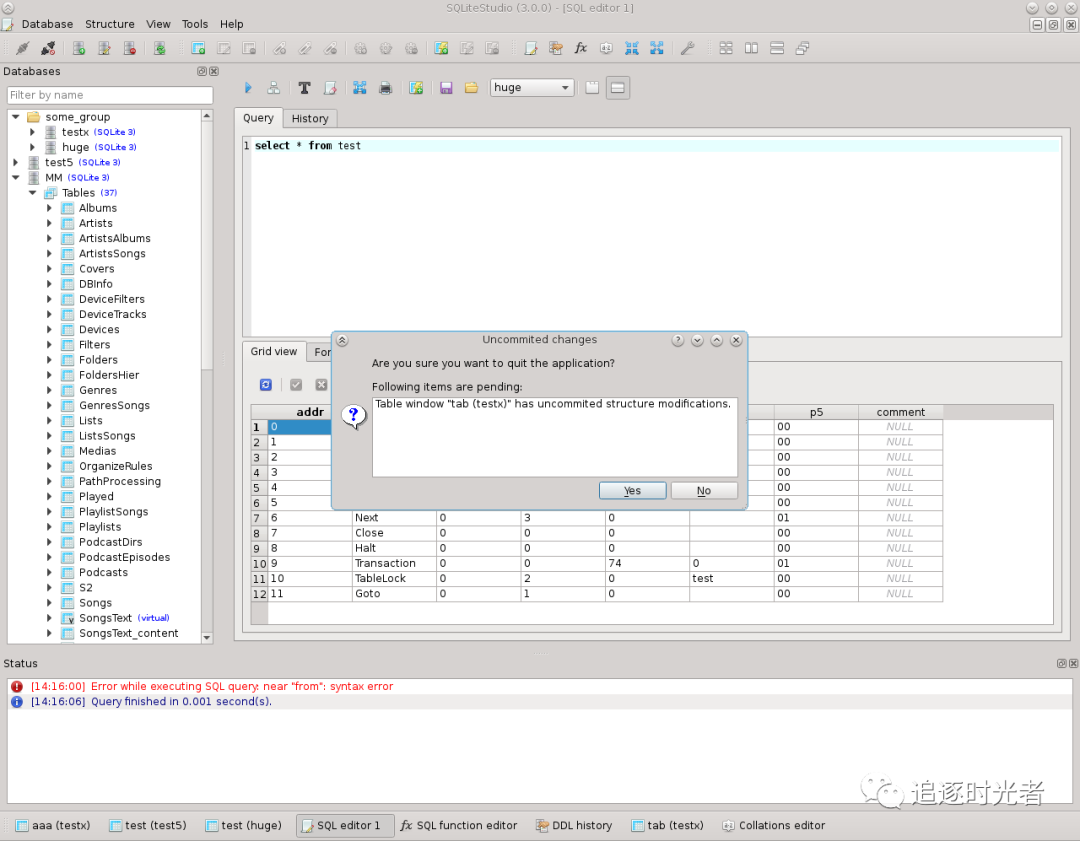Click the Filter by name field

(x=110, y=95)
